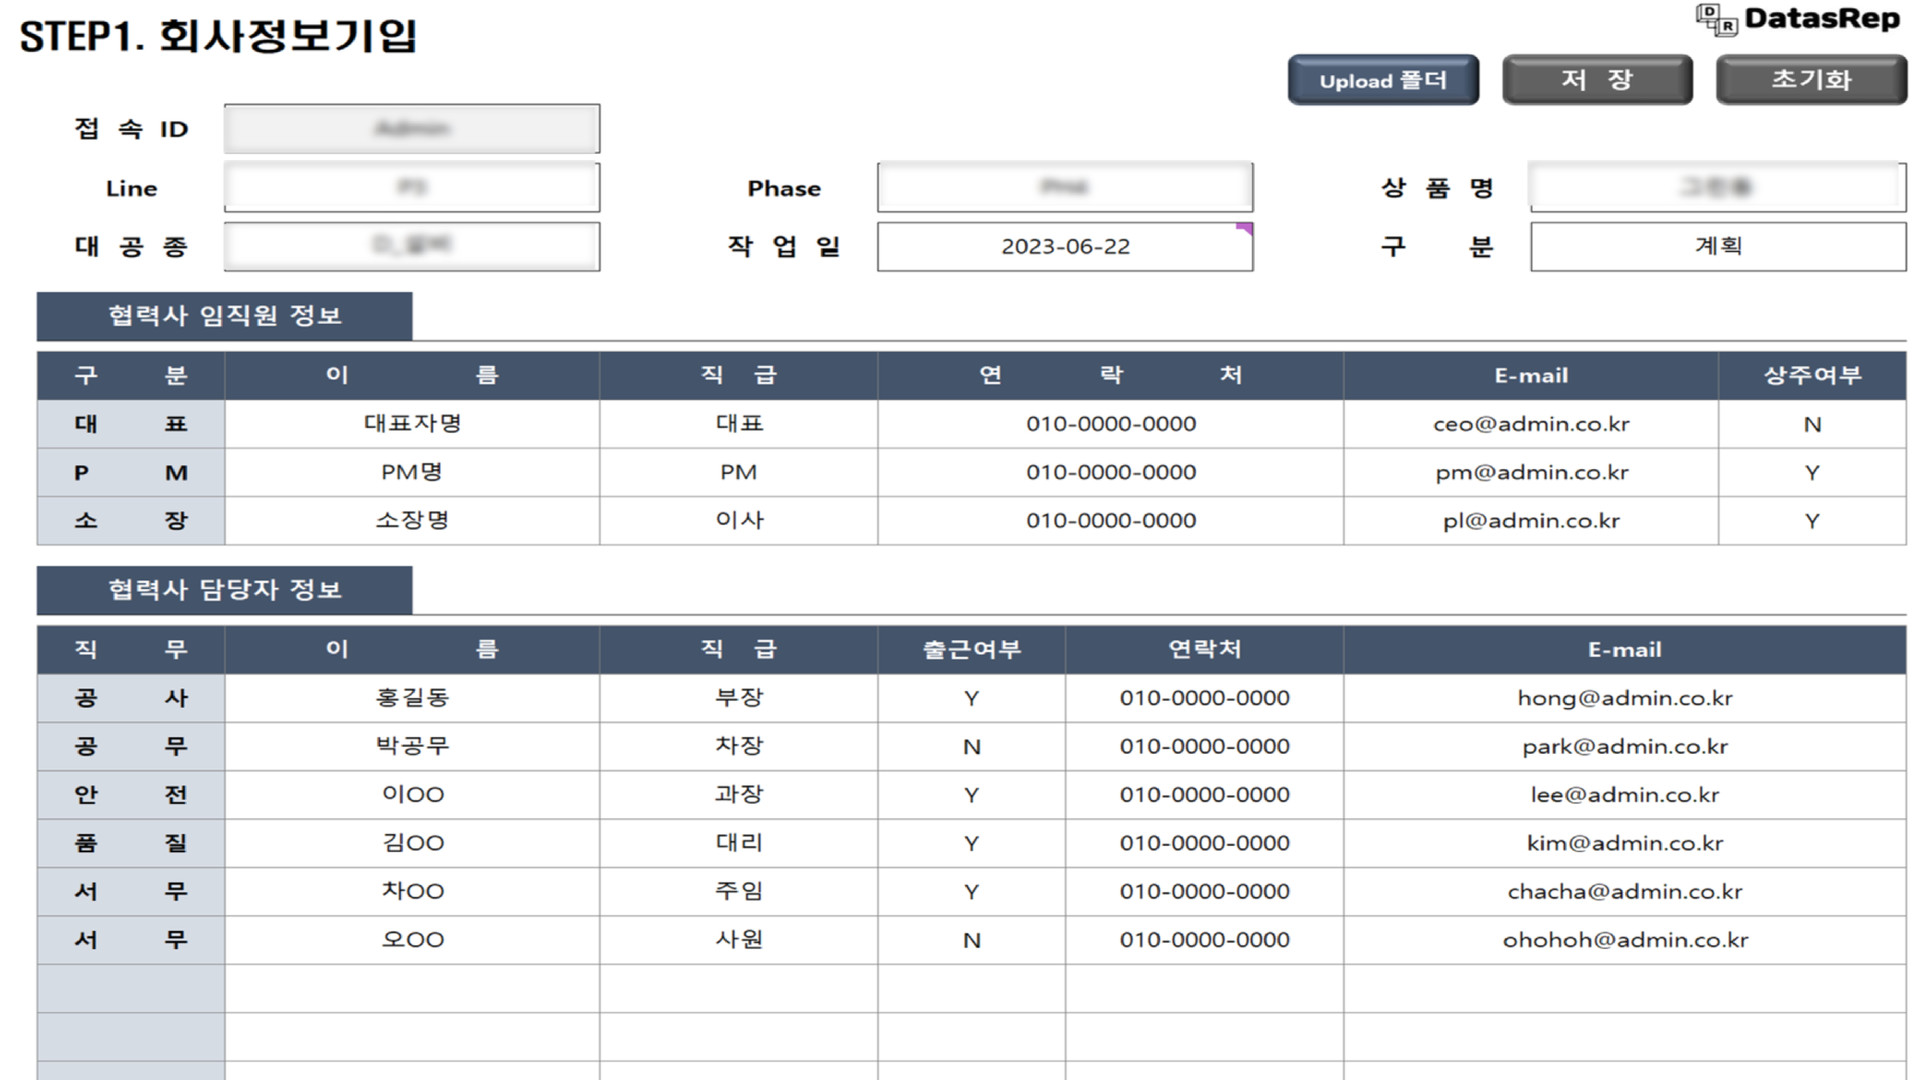Select the ceo@admin.co.kr email cell
This screenshot has width=1920, height=1080.
(1530, 423)
